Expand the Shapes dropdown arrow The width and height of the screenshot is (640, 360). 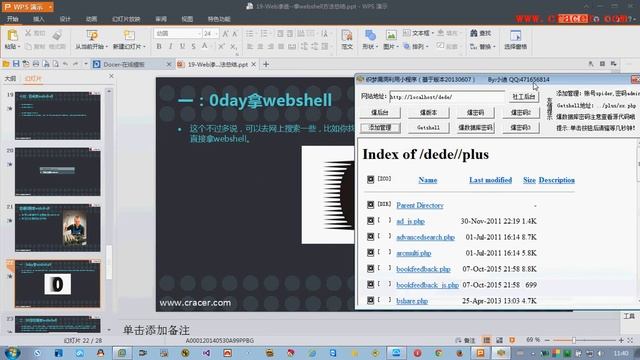tap(377, 47)
